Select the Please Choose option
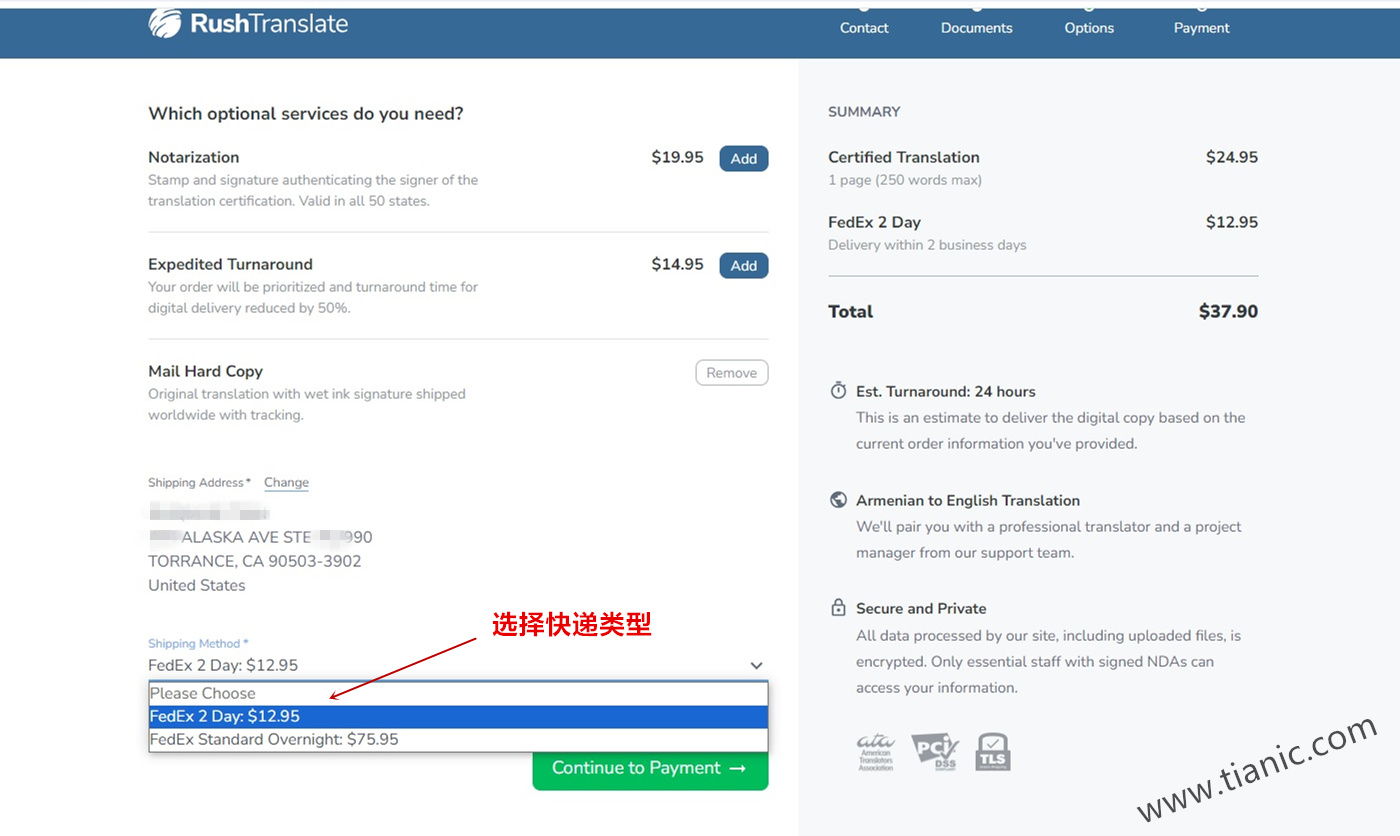 pos(458,693)
